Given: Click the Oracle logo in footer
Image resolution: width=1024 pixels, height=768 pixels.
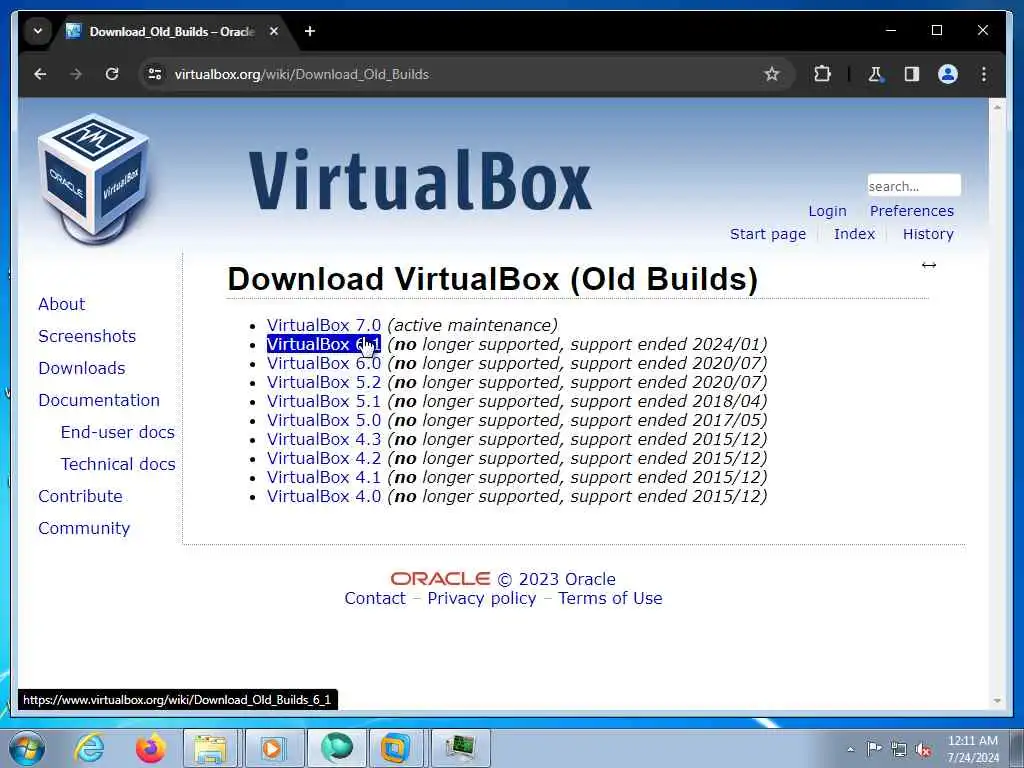Looking at the screenshot, I should 440,579.
